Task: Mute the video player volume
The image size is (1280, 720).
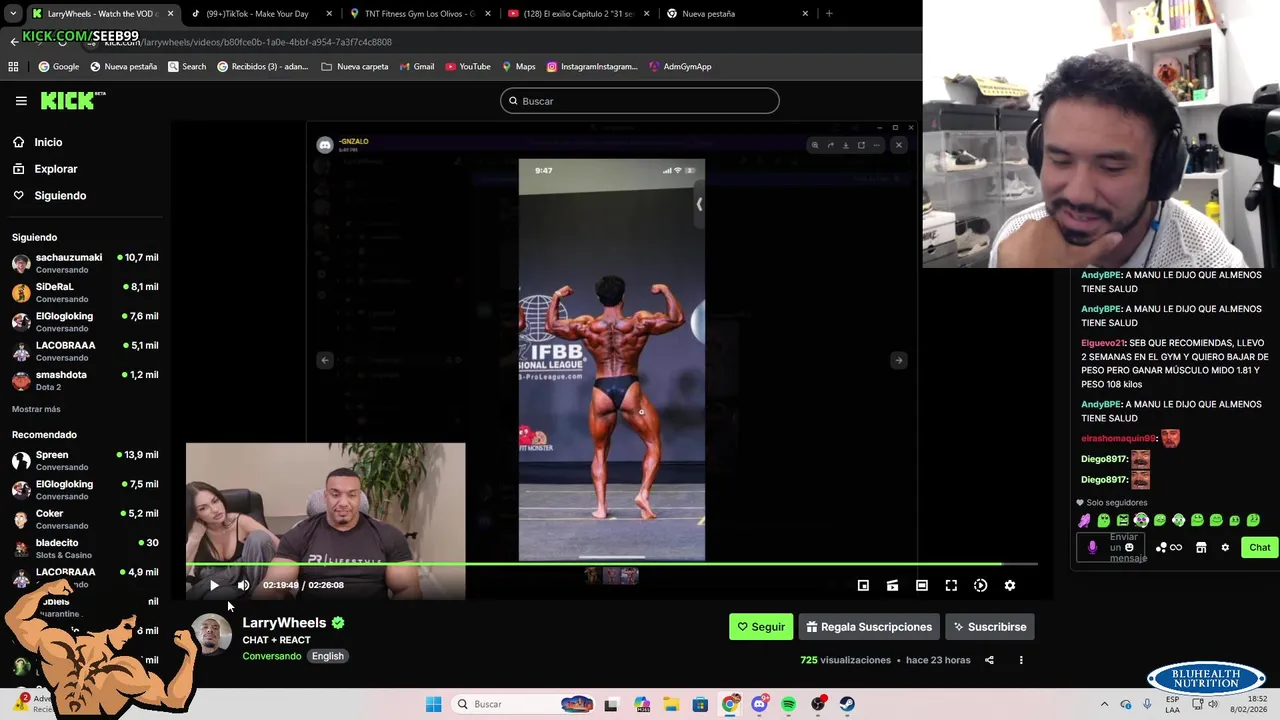Action: pos(243,585)
